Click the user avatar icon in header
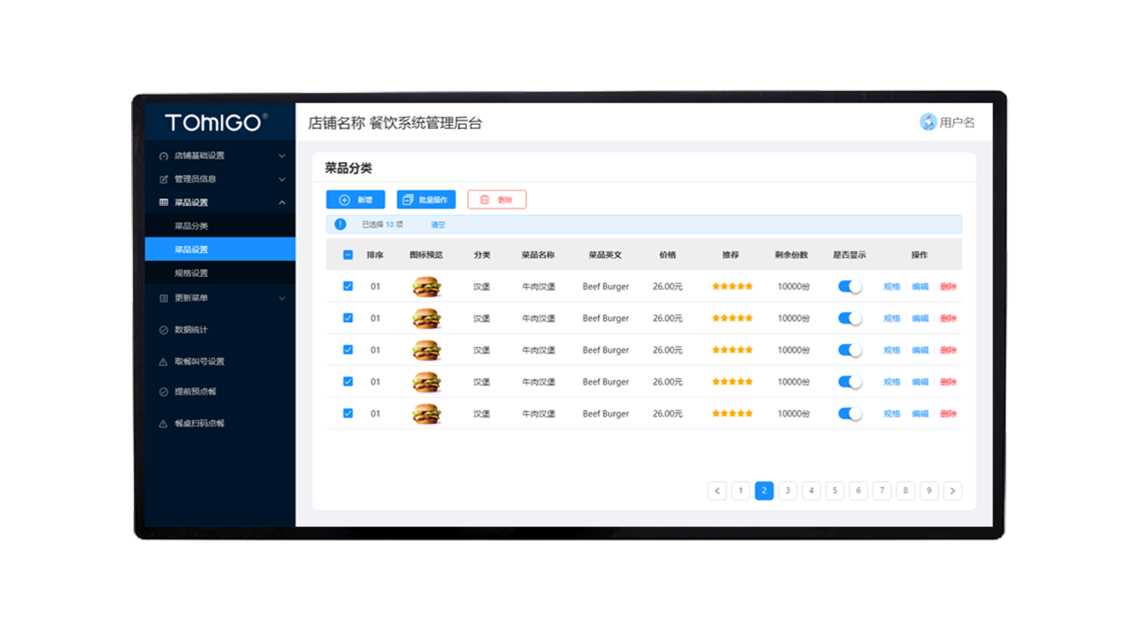This screenshot has height=636, width=1130. pos(928,122)
